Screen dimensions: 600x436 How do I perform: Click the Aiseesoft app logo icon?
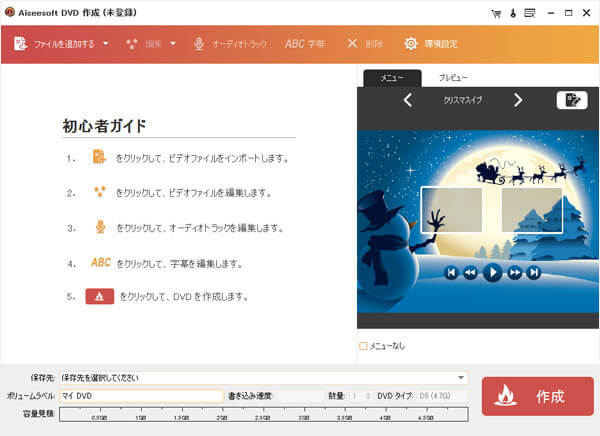click(x=10, y=12)
